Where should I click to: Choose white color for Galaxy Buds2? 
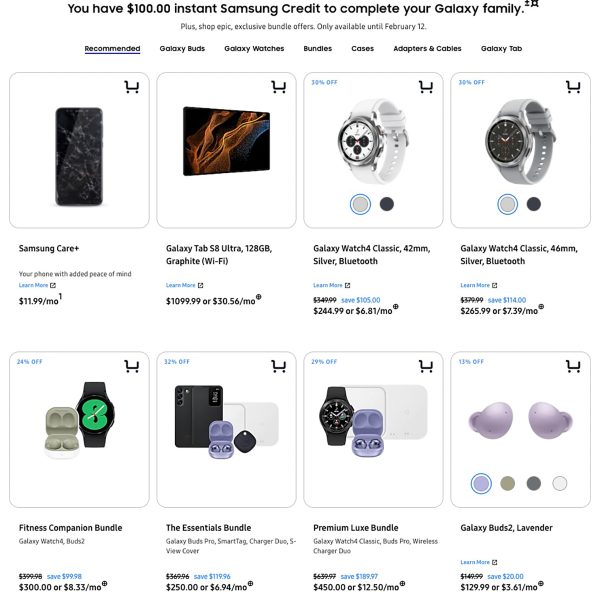(x=560, y=483)
